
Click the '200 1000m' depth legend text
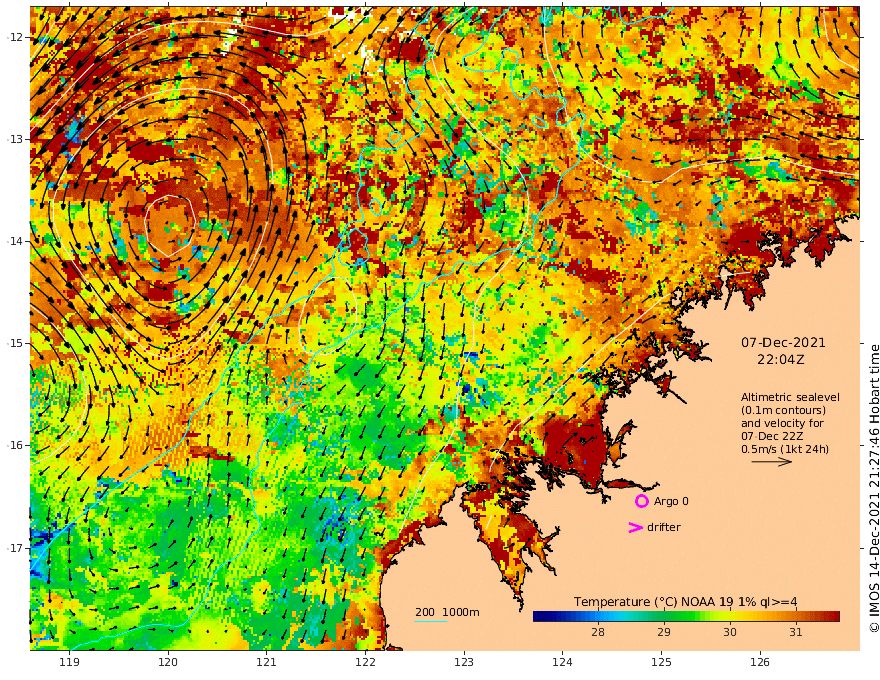(x=447, y=612)
